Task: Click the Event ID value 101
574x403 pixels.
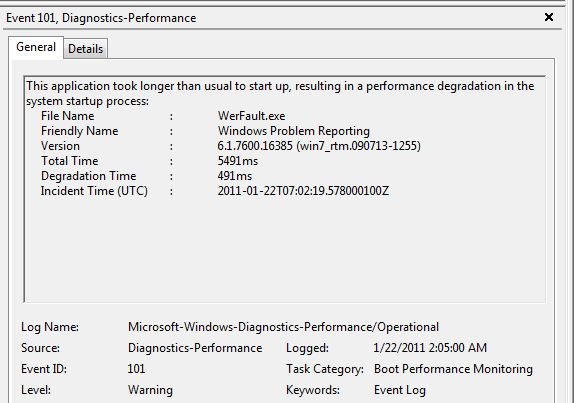Action: pos(136,369)
